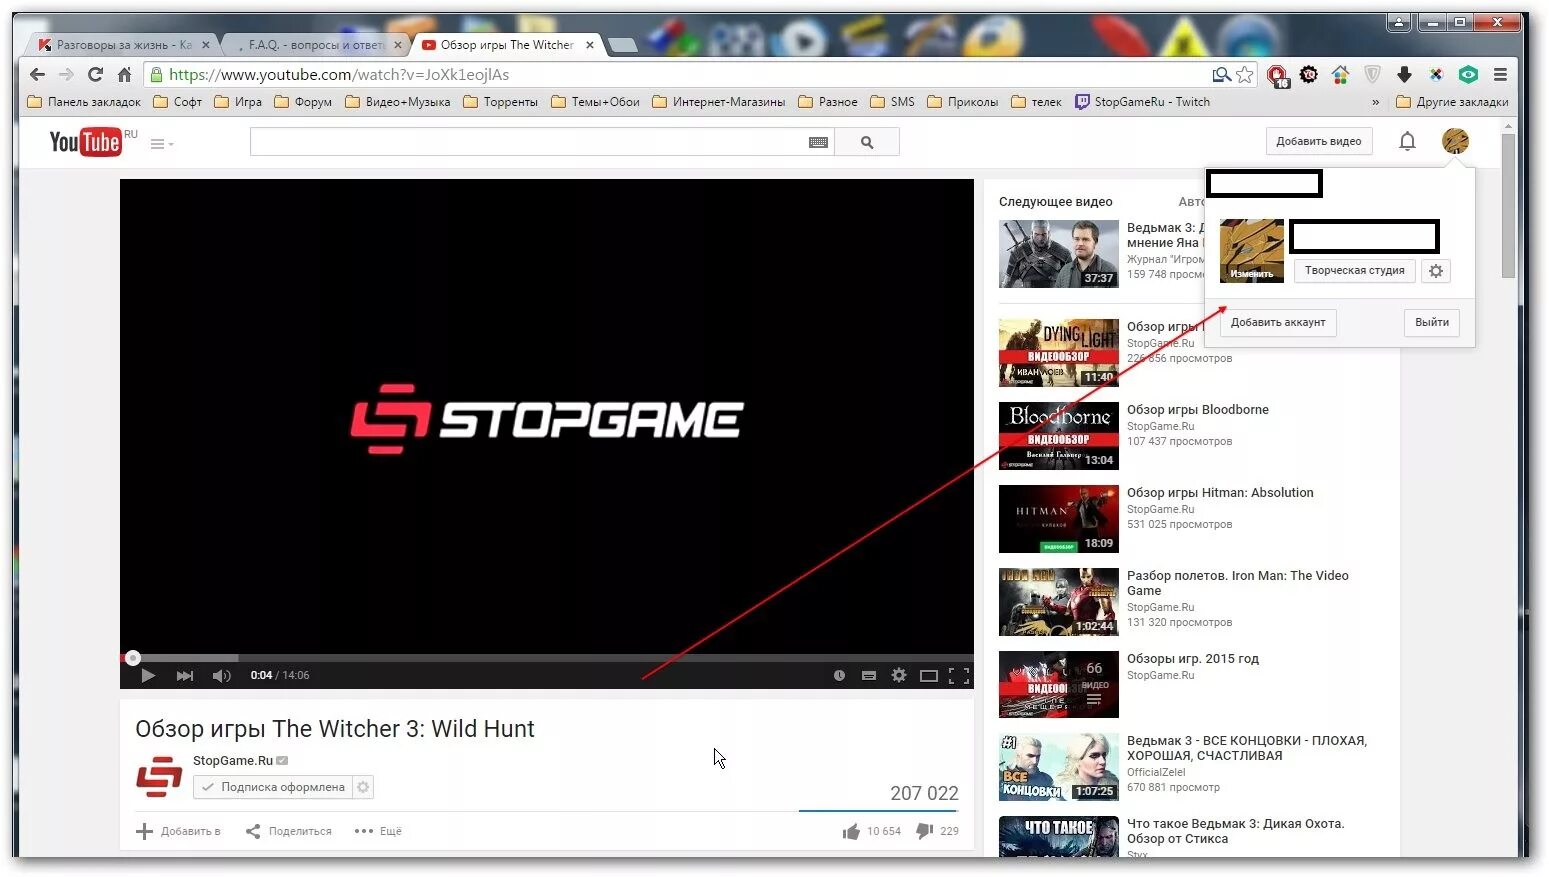Screen dimensions: 1549x877
Task: Dislike the video with thumbs down
Action: [x=925, y=831]
